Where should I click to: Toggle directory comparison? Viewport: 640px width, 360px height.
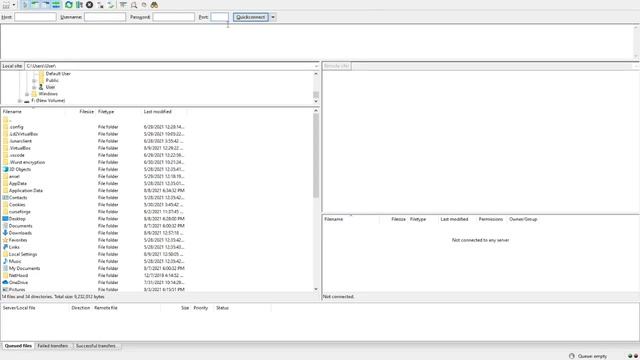click(x=133, y=5)
